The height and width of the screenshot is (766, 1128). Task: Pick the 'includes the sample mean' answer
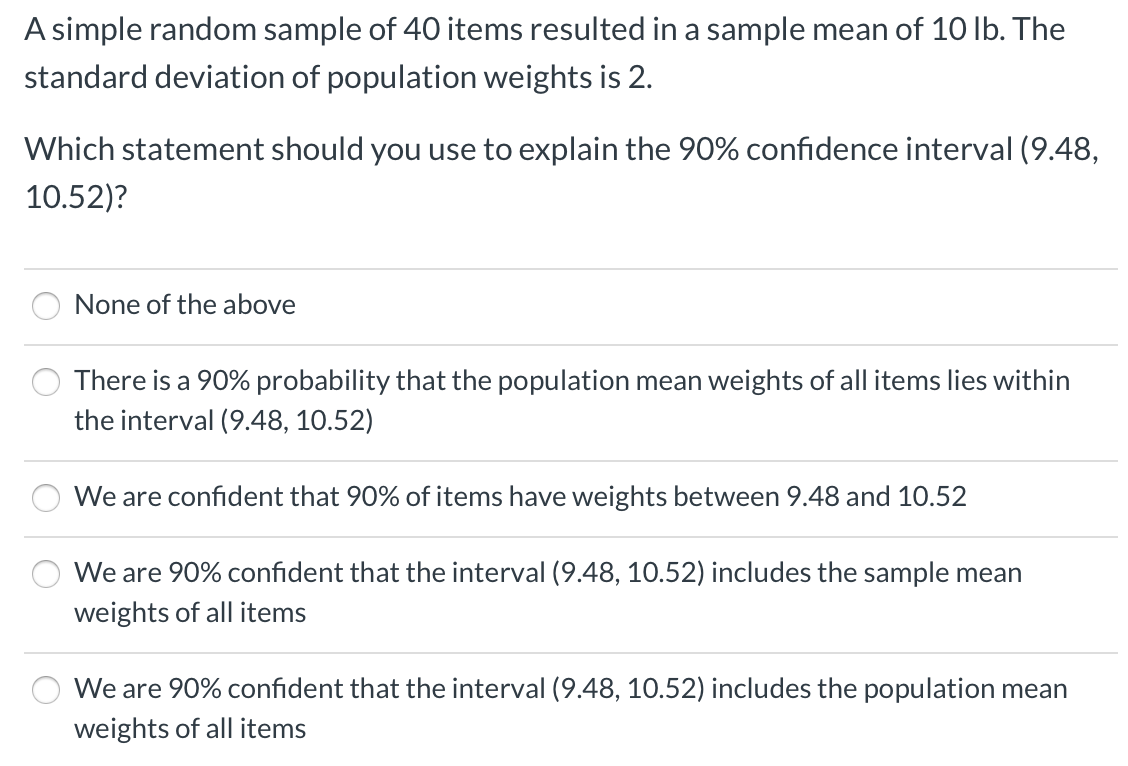(x=45, y=574)
